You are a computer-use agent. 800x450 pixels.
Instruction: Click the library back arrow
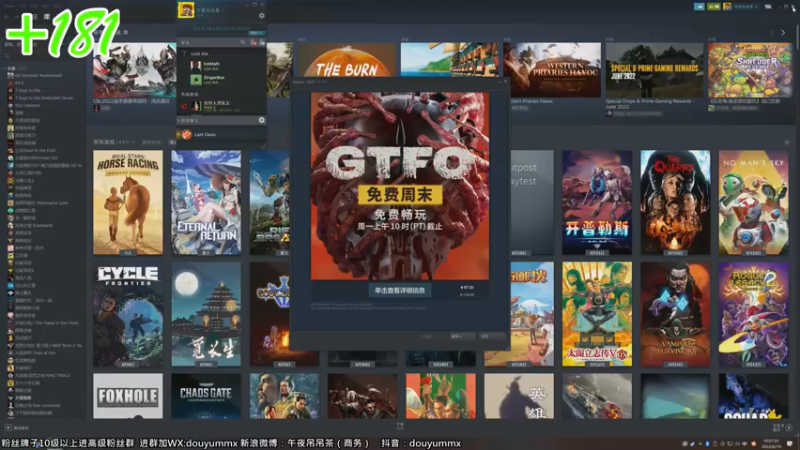(6, 17)
